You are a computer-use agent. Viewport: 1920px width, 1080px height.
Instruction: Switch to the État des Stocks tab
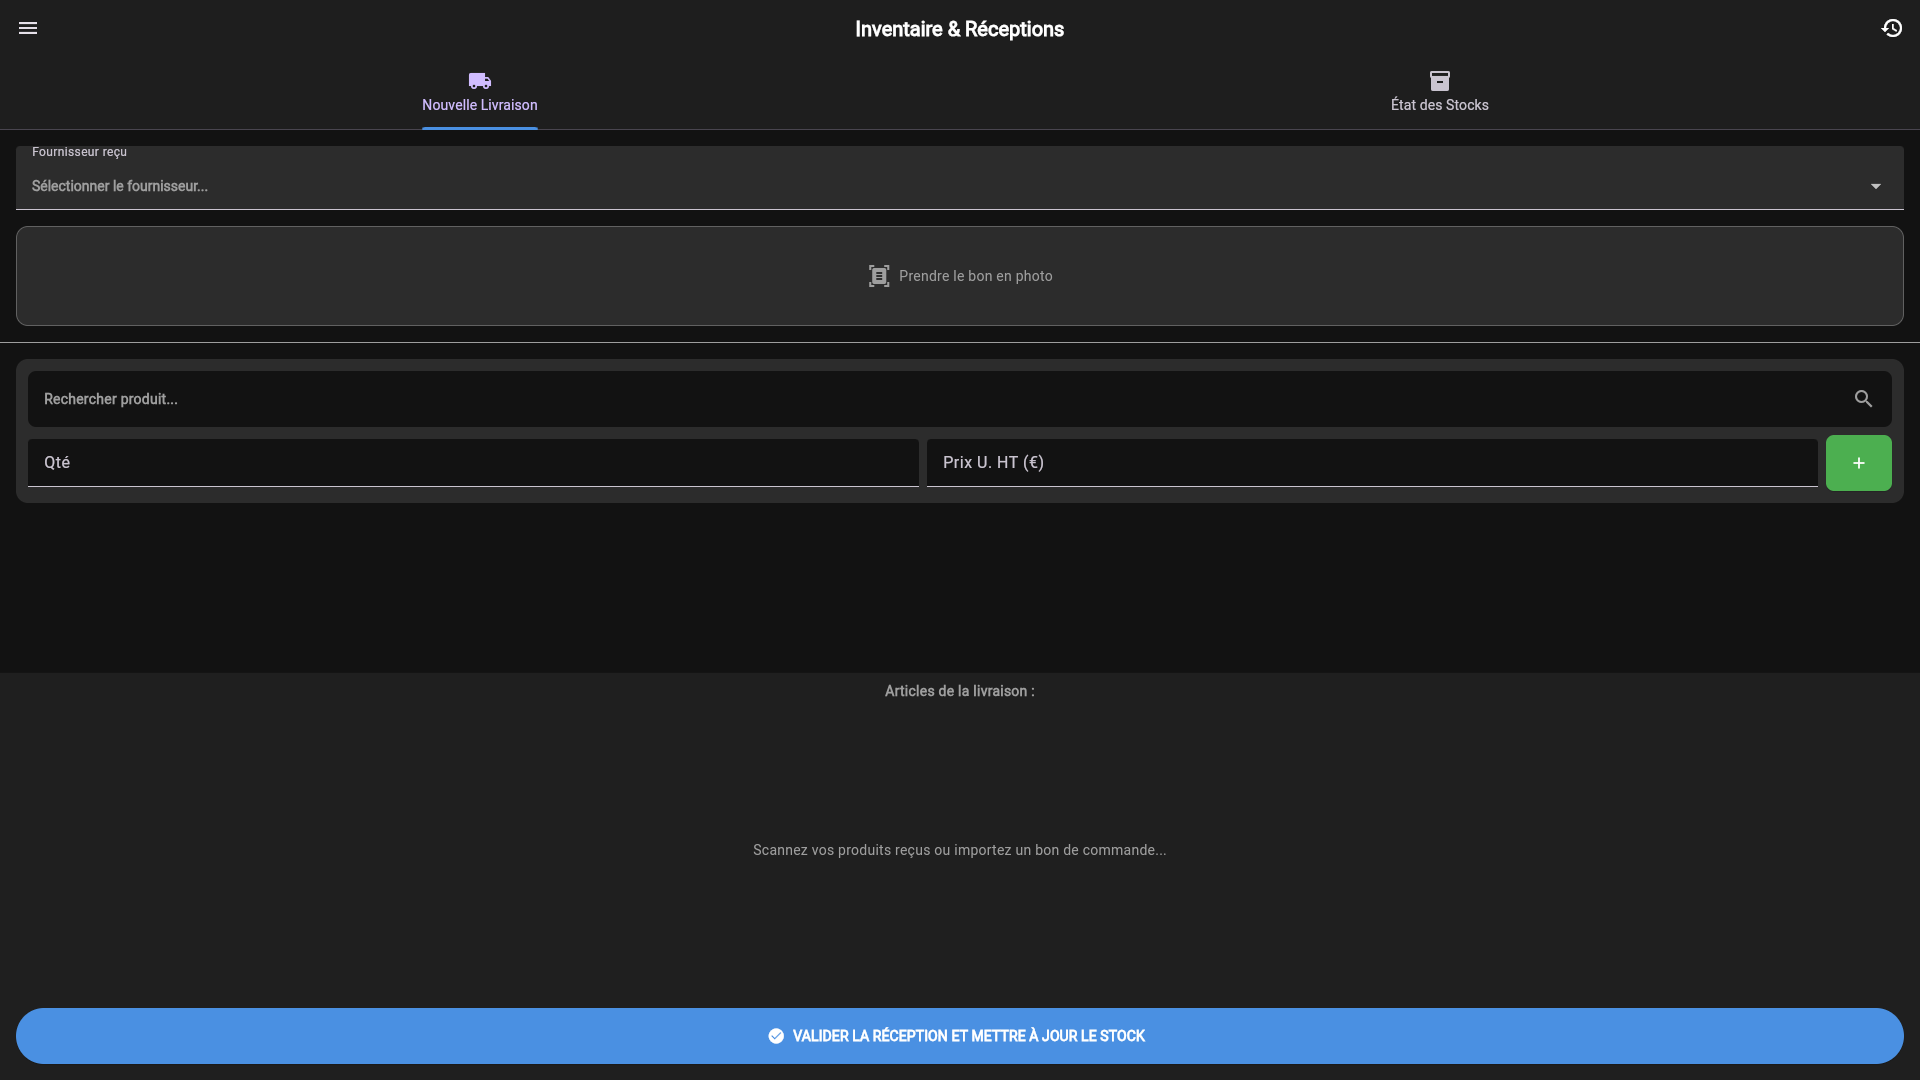pos(1439,93)
